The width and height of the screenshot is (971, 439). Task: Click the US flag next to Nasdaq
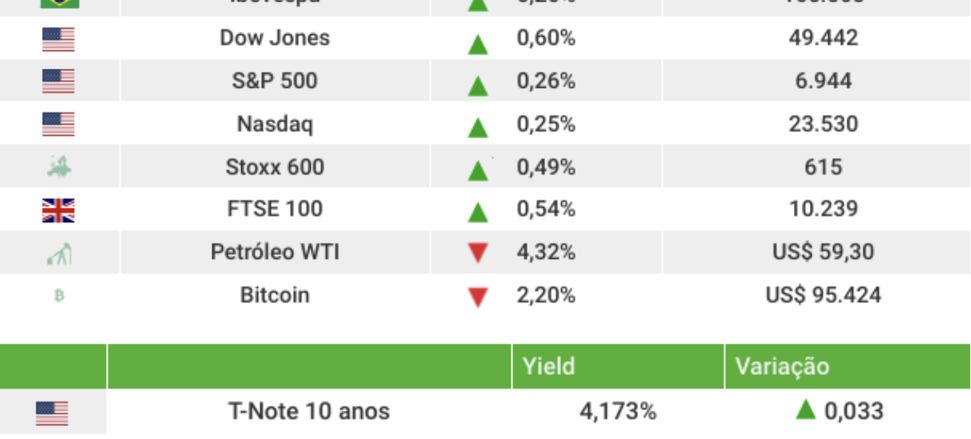click(x=59, y=125)
